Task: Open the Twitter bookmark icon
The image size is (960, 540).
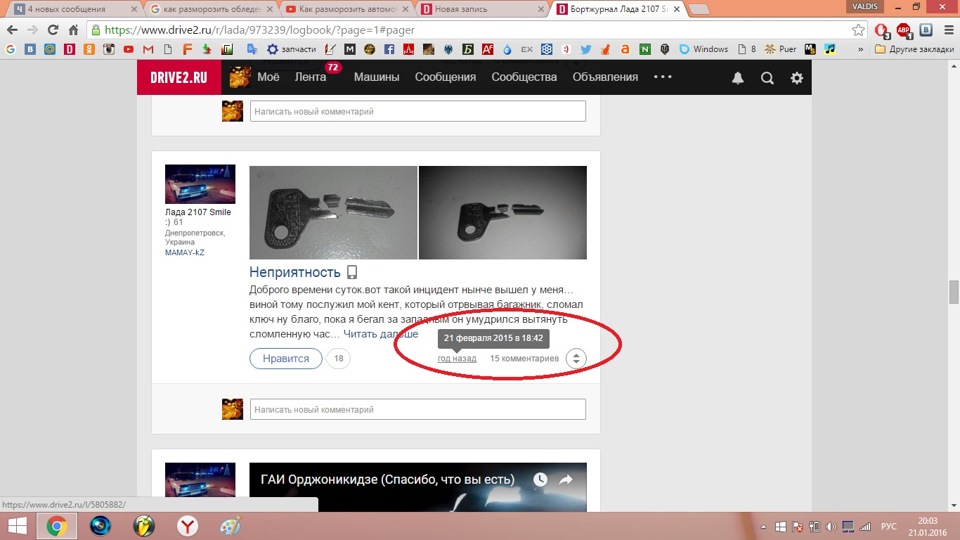Action: pos(586,49)
